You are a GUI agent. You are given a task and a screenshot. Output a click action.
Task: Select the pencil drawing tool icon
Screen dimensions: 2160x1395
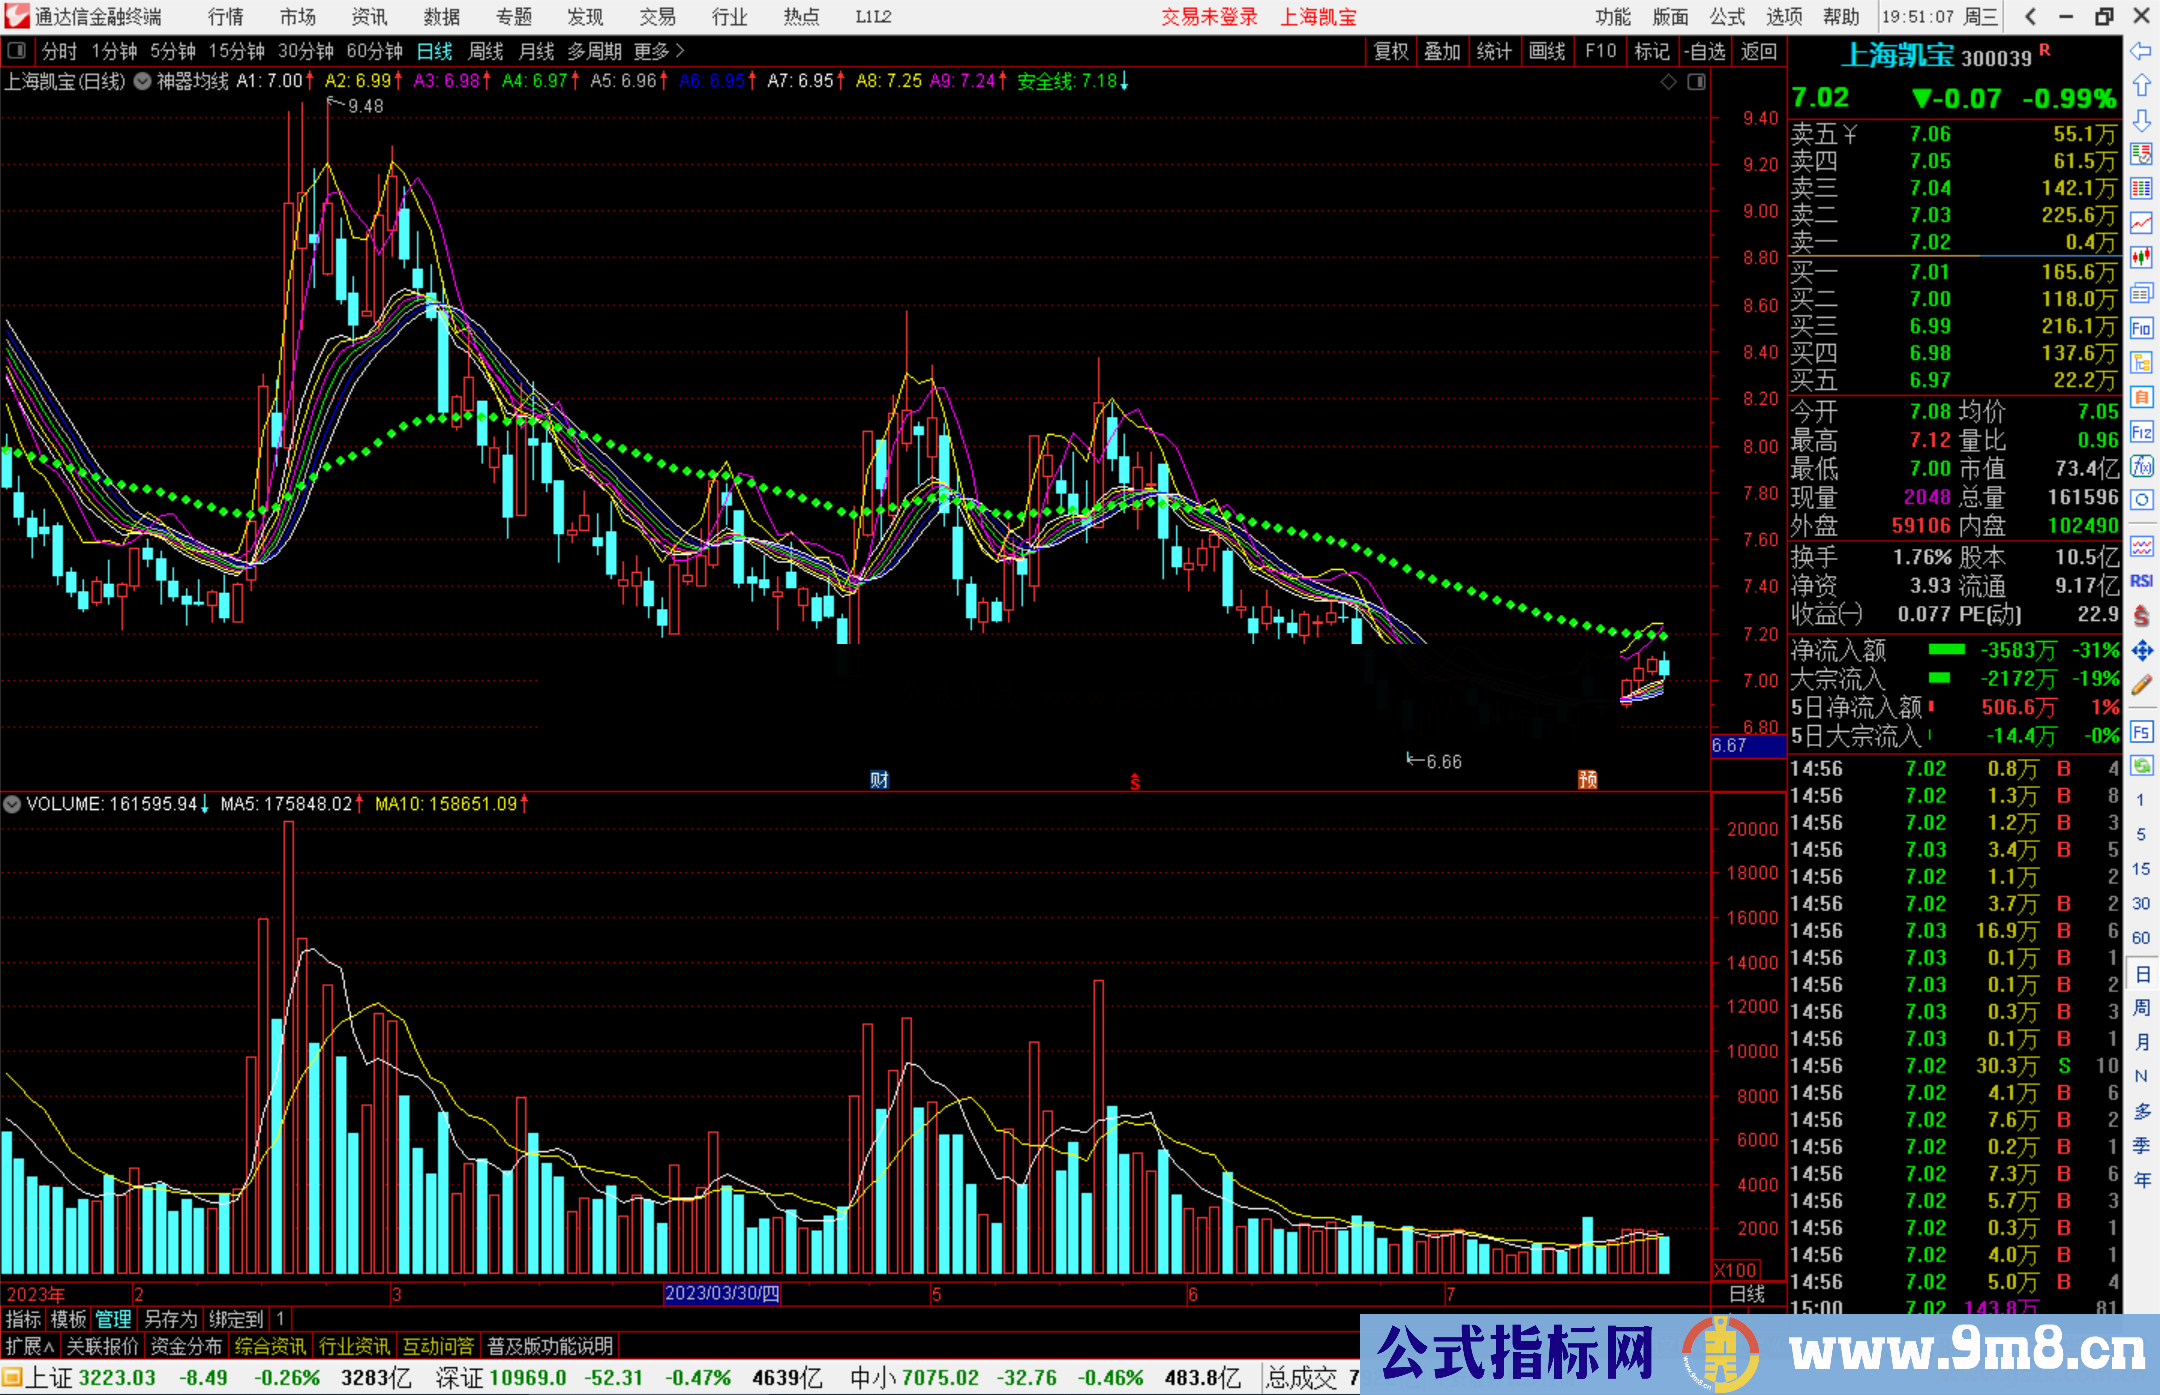point(2141,685)
